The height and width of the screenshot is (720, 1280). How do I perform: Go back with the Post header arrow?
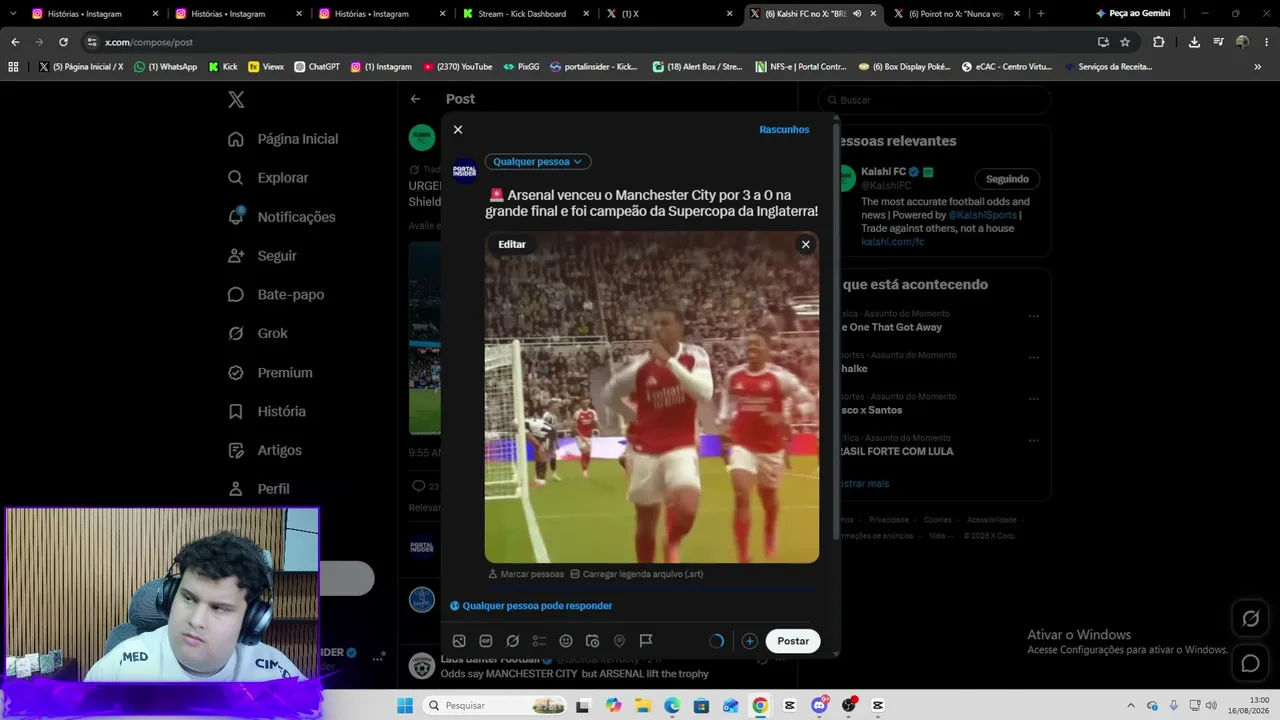(x=415, y=99)
